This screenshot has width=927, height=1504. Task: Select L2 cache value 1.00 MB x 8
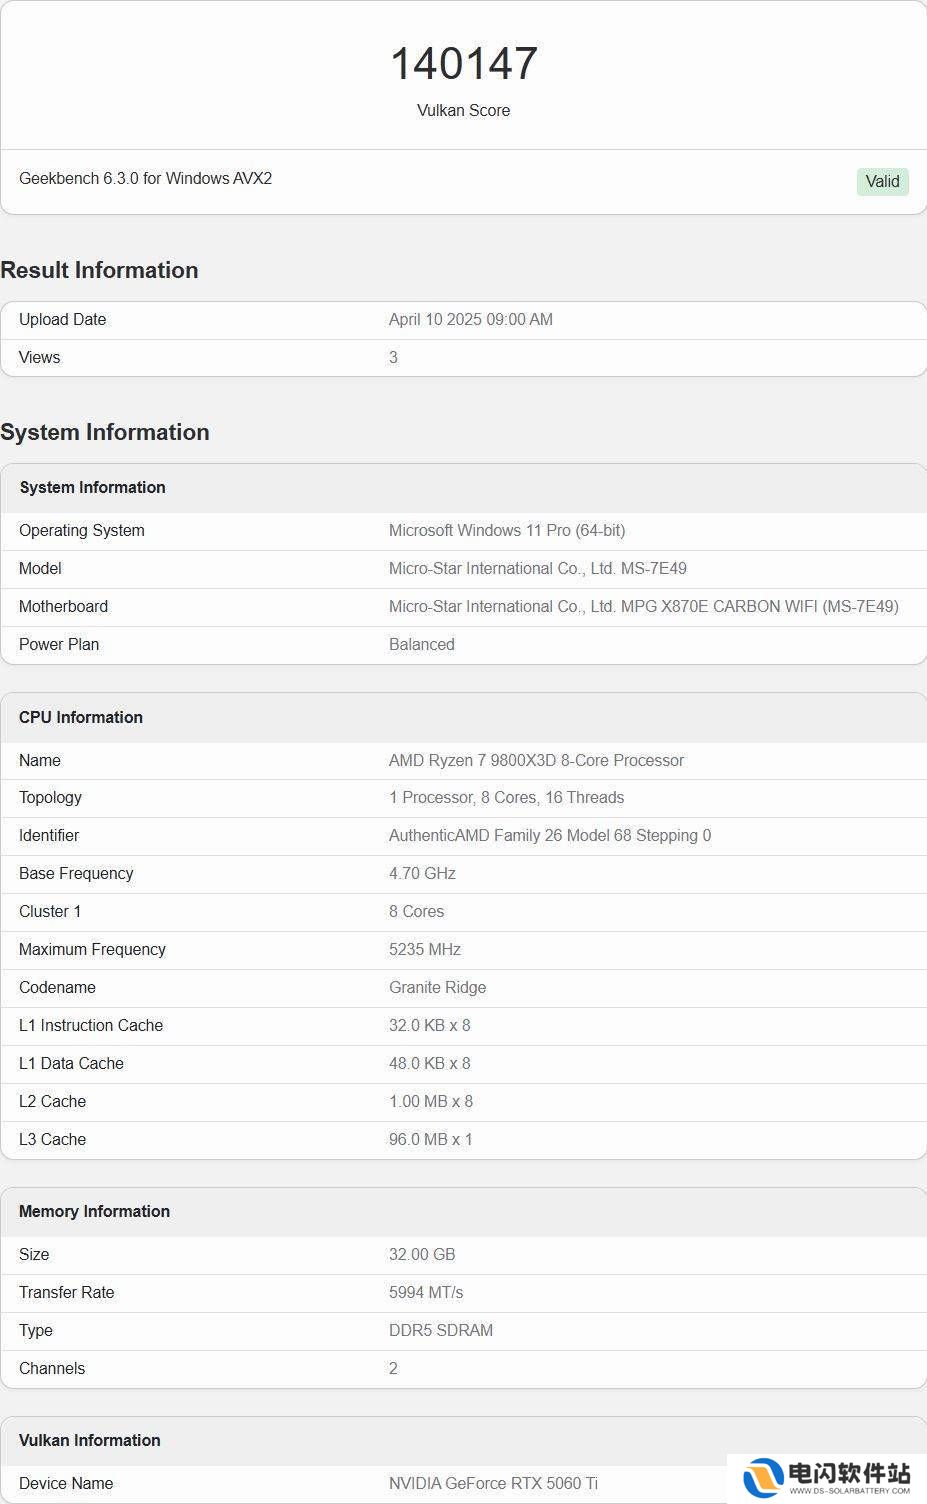(x=431, y=1102)
